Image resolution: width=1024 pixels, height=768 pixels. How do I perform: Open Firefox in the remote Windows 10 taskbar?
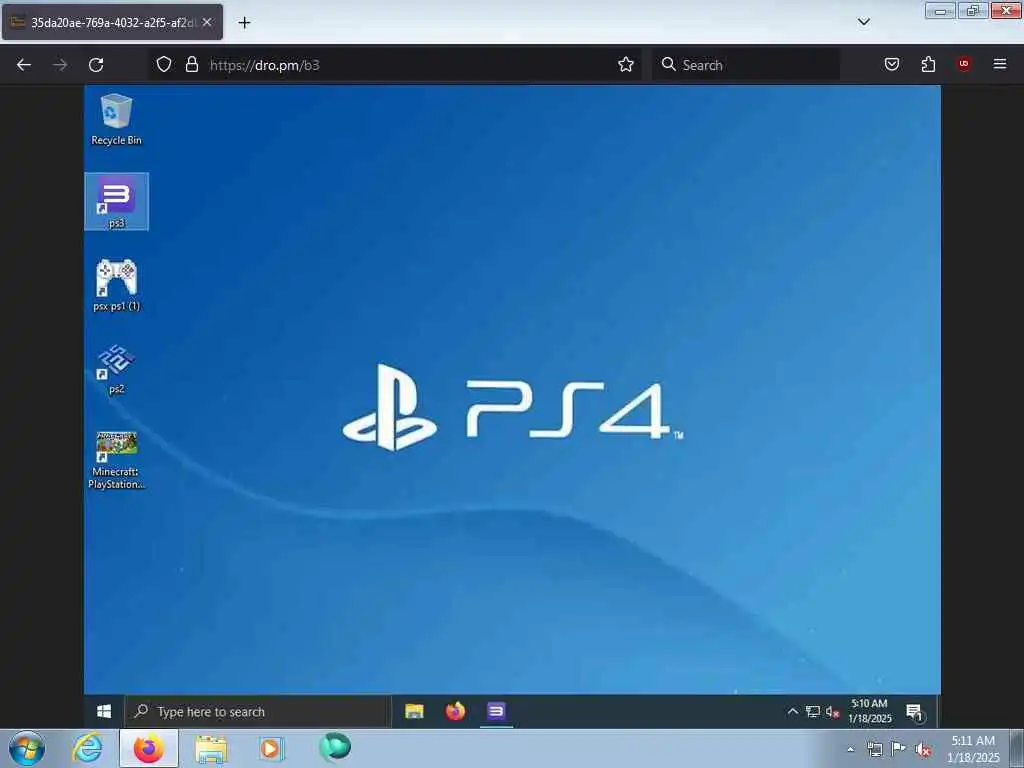coord(455,711)
